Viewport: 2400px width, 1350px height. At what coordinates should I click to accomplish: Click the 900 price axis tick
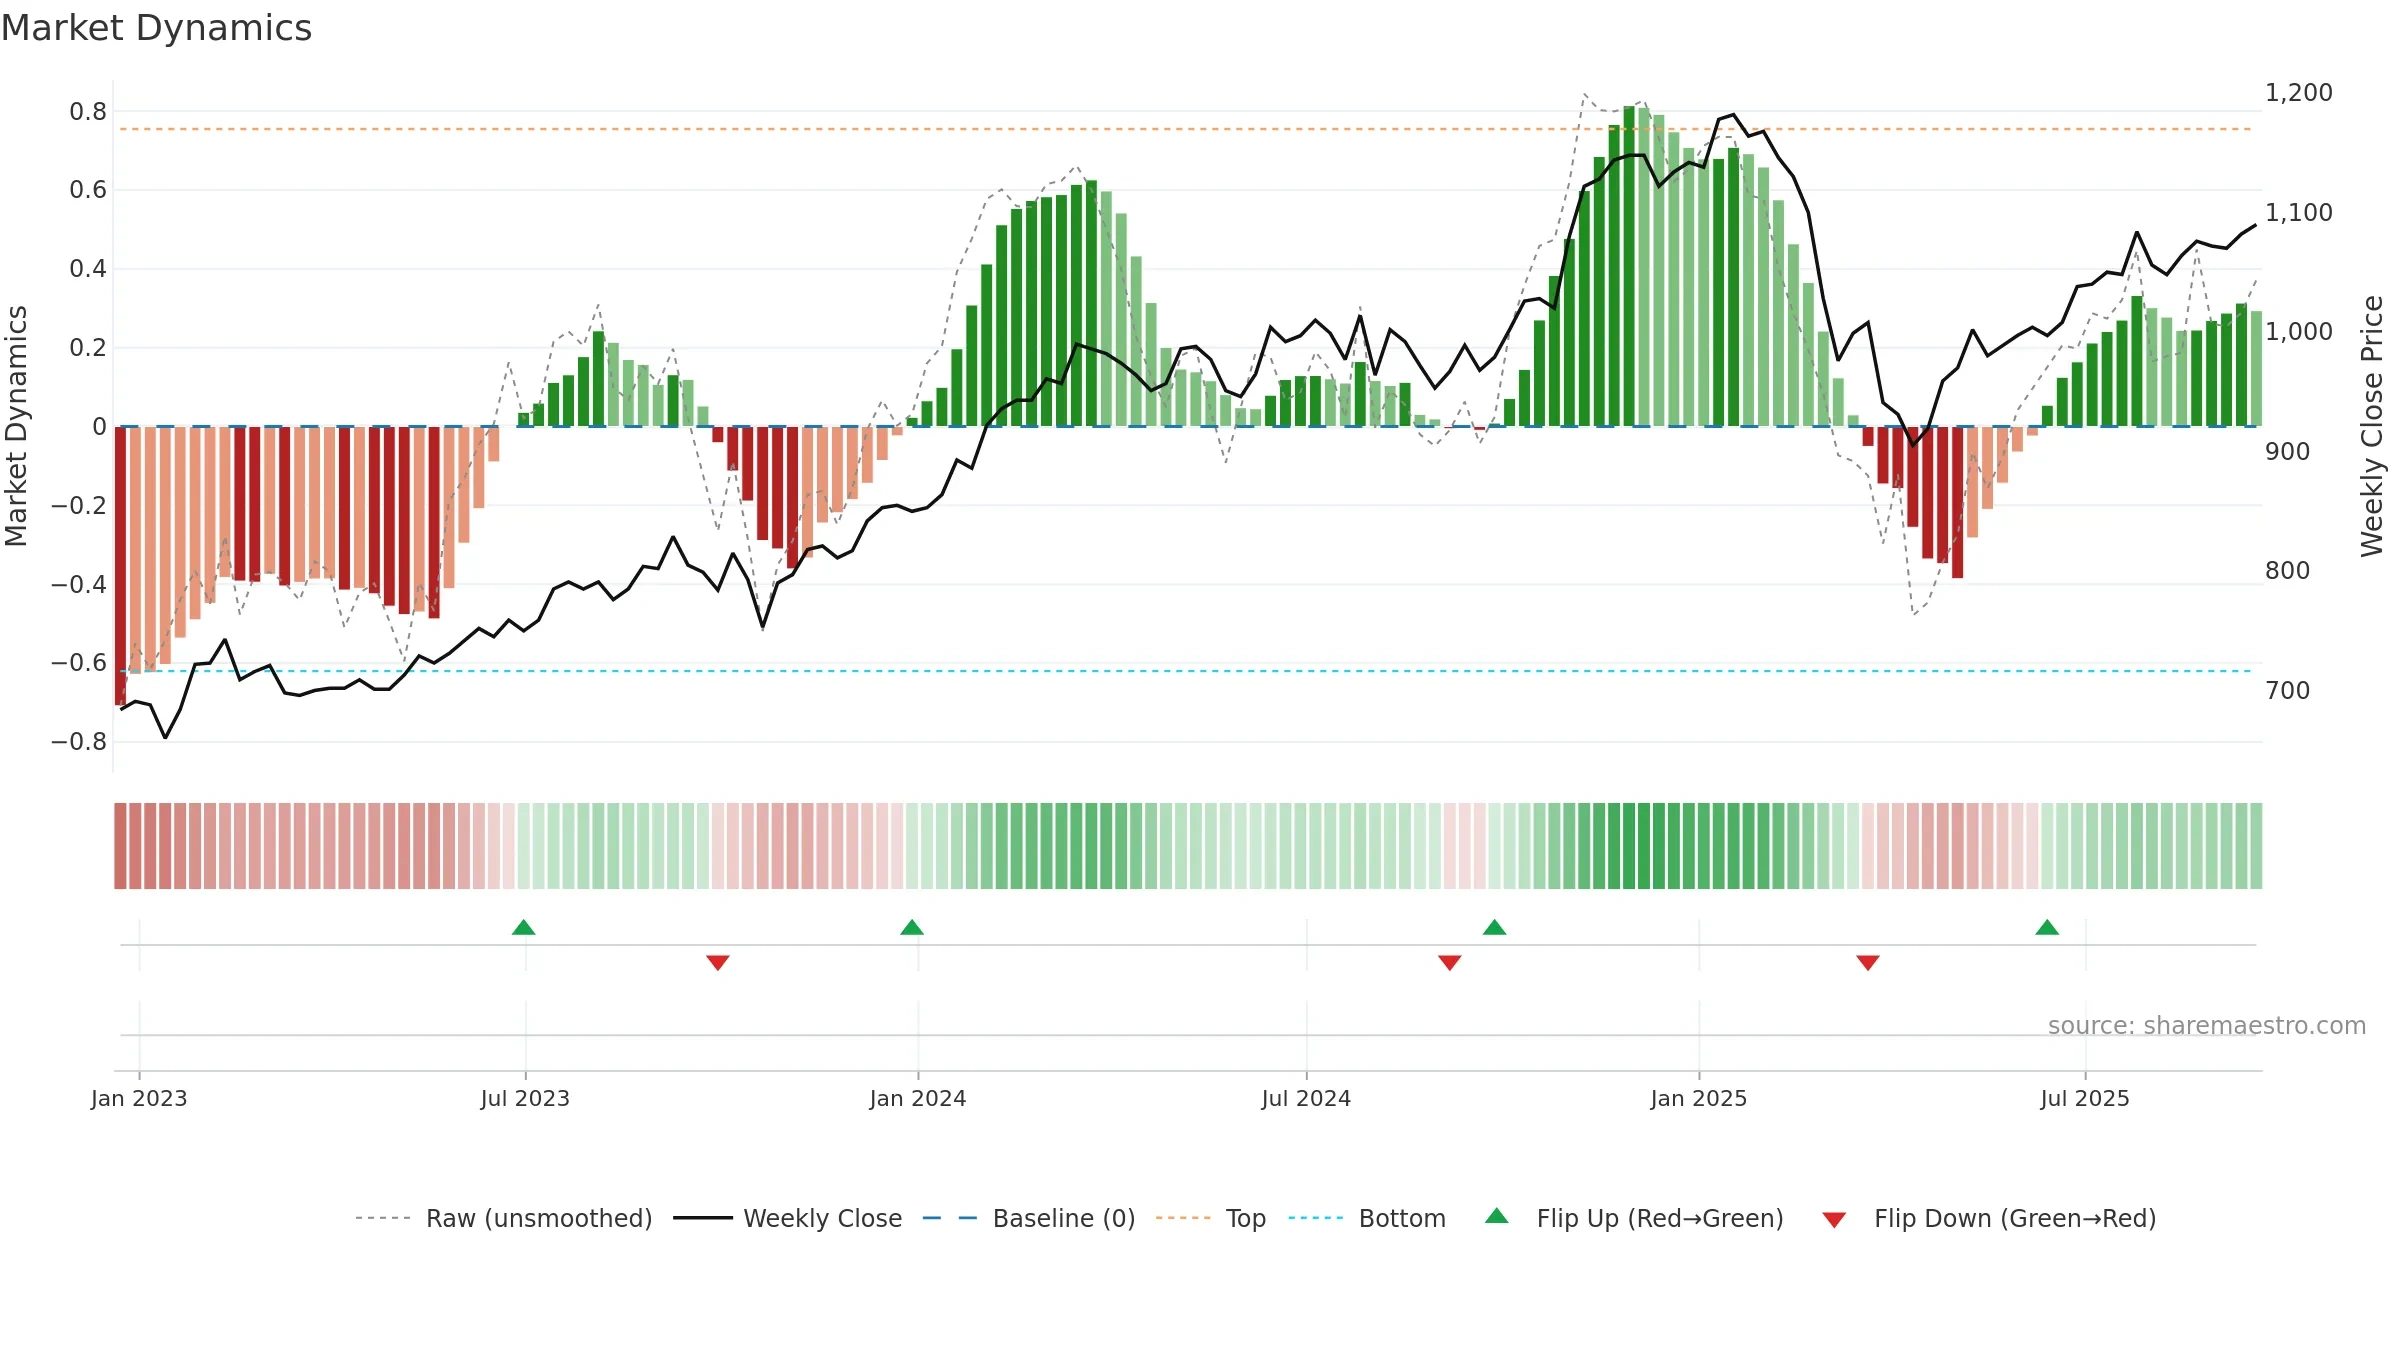(2288, 451)
